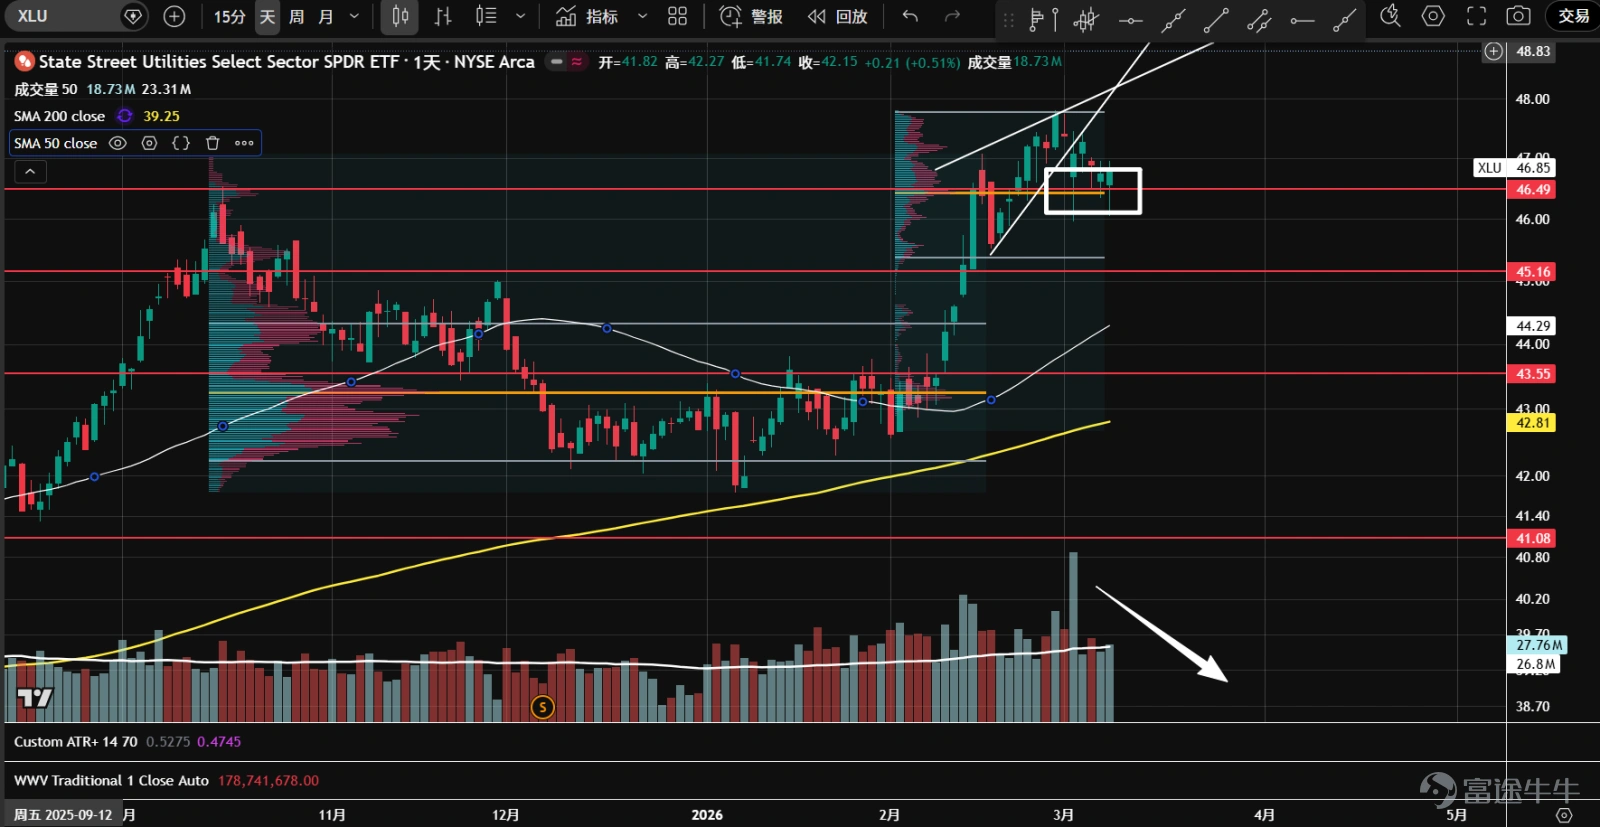Select the red 46.49 horizontal line label
Viewport: 1600px width, 827px height.
1532,190
